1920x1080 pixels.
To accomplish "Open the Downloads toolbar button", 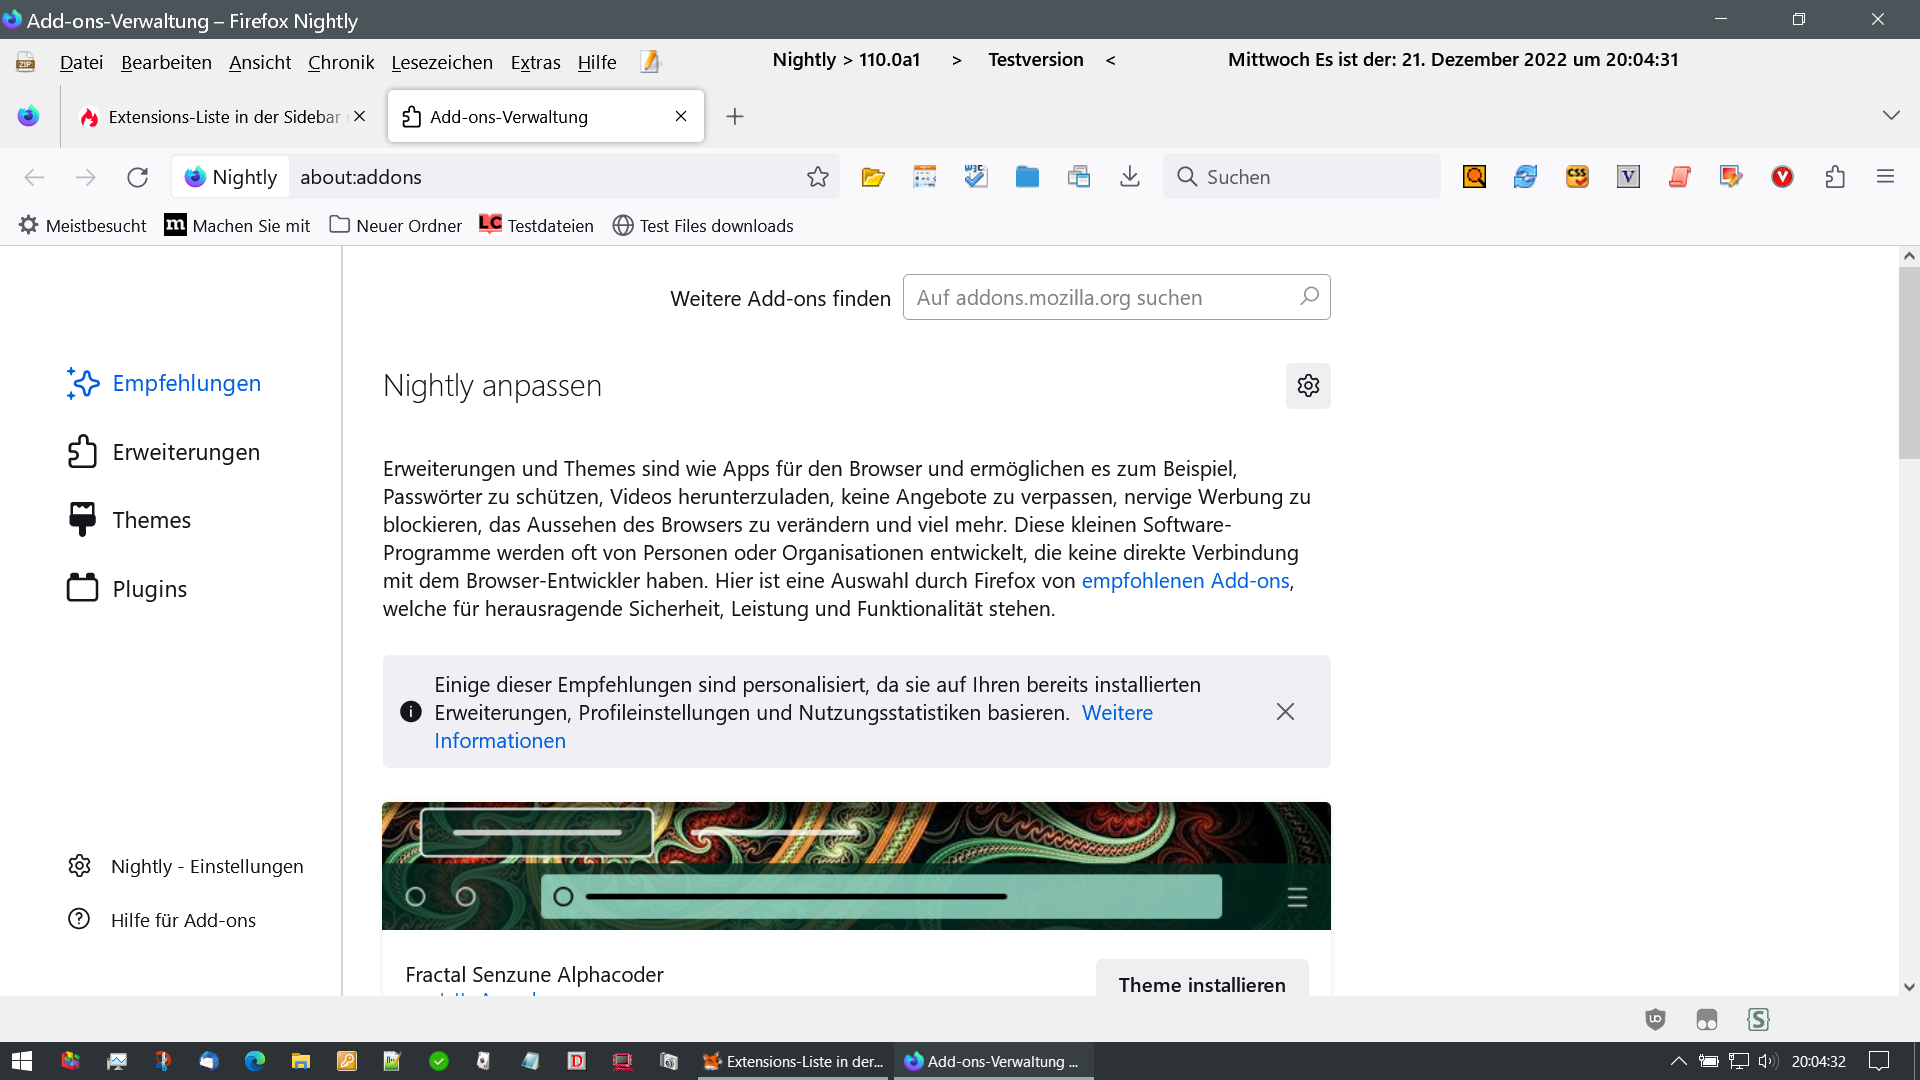I will (x=1129, y=177).
